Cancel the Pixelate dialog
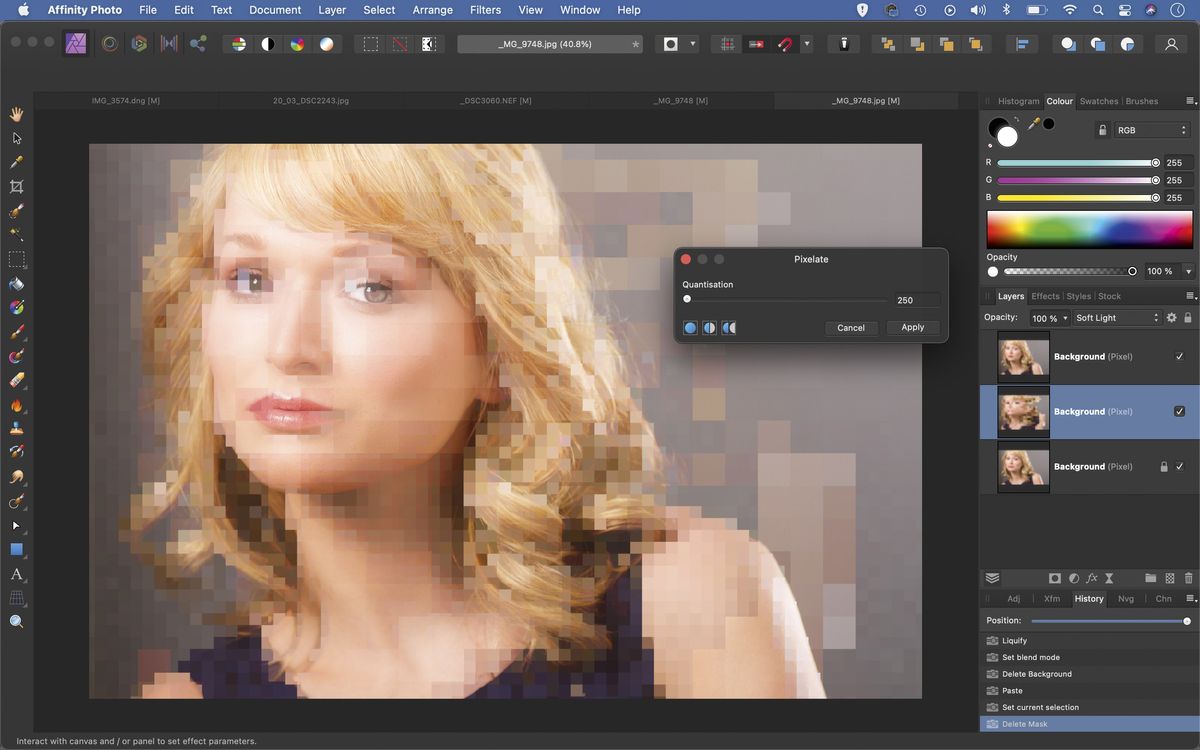Viewport: 1200px width, 750px height. coord(851,327)
